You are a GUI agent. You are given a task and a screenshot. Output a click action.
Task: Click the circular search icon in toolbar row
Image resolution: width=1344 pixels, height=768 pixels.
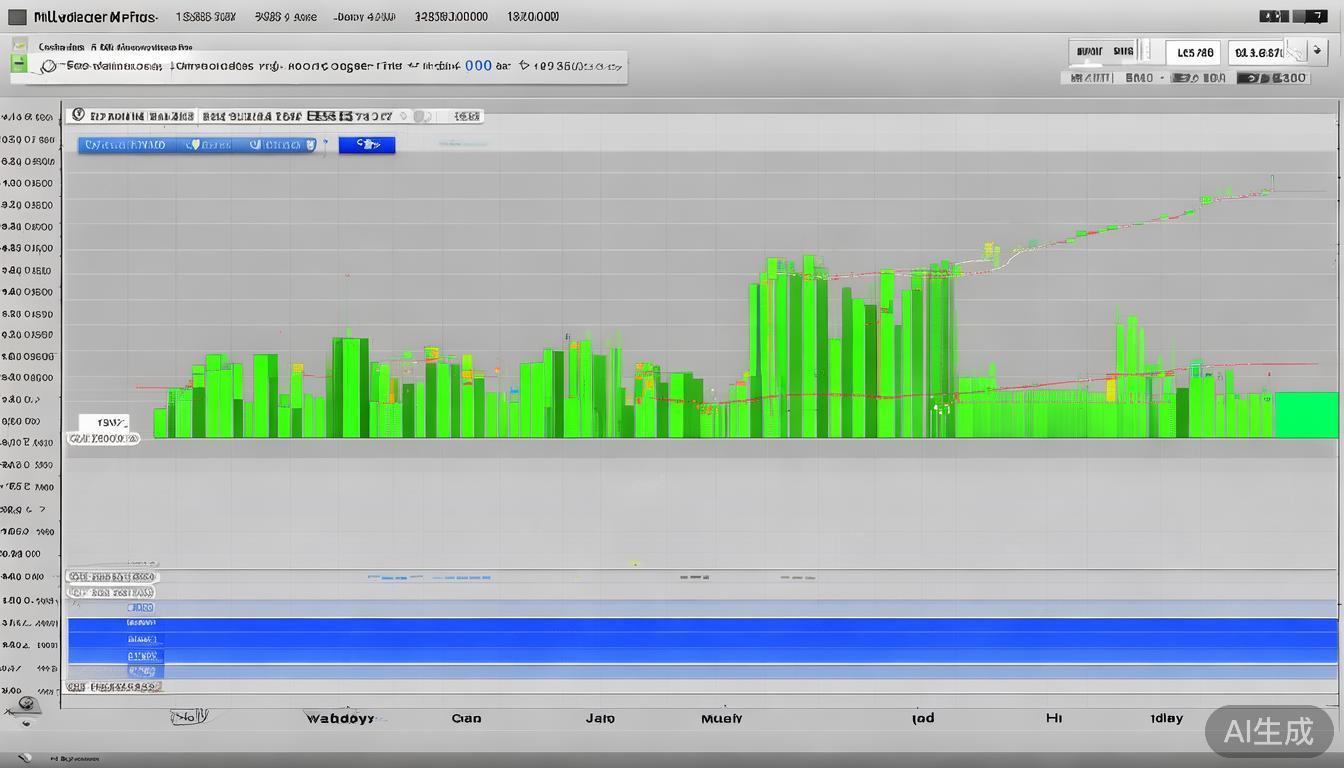(x=48, y=66)
